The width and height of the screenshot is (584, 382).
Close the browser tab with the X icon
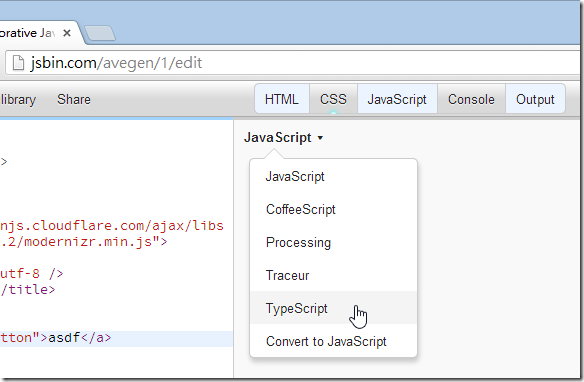(67, 34)
